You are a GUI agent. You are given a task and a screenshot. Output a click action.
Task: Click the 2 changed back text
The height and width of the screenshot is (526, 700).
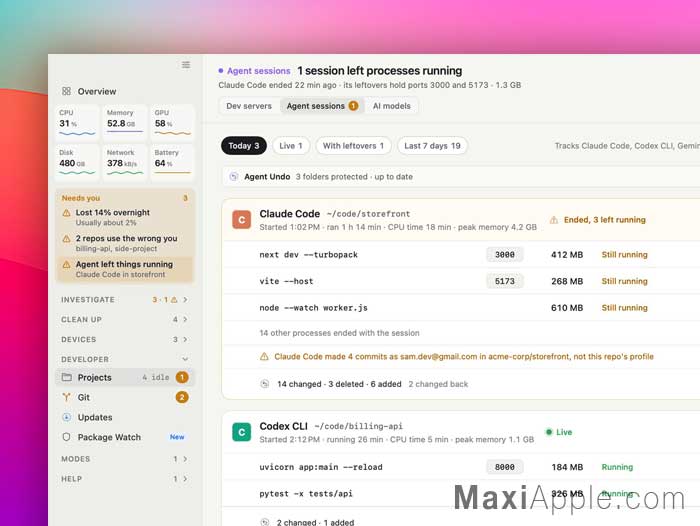(438, 384)
